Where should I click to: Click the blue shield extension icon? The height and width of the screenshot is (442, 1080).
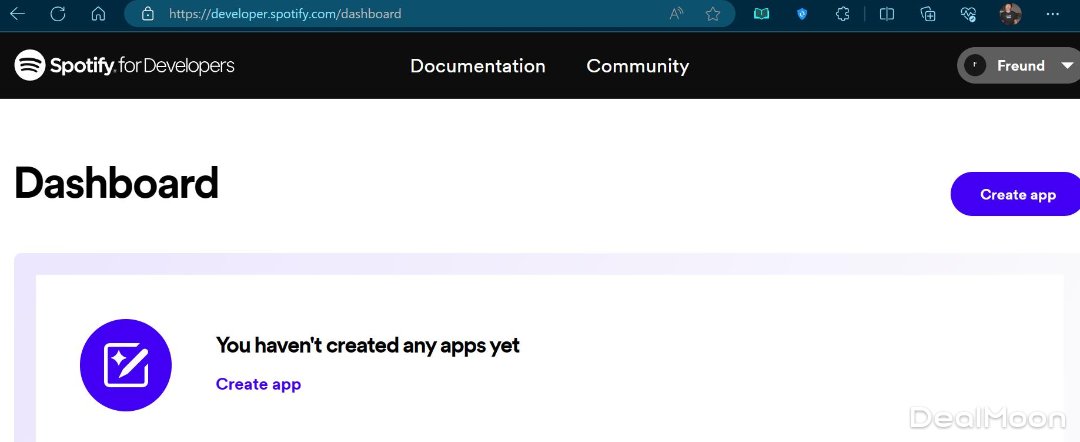(801, 14)
